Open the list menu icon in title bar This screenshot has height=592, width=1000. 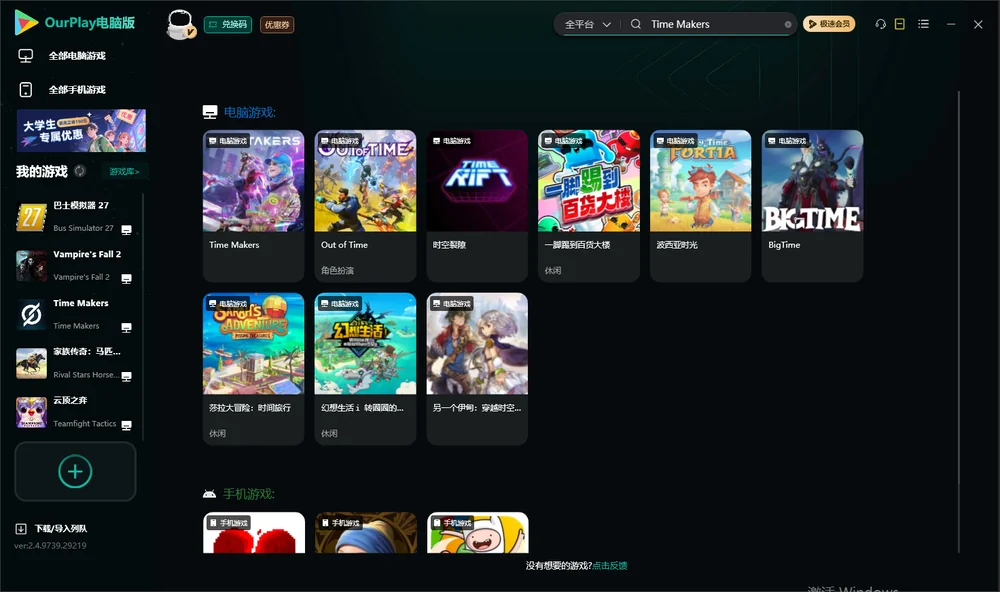tap(923, 24)
